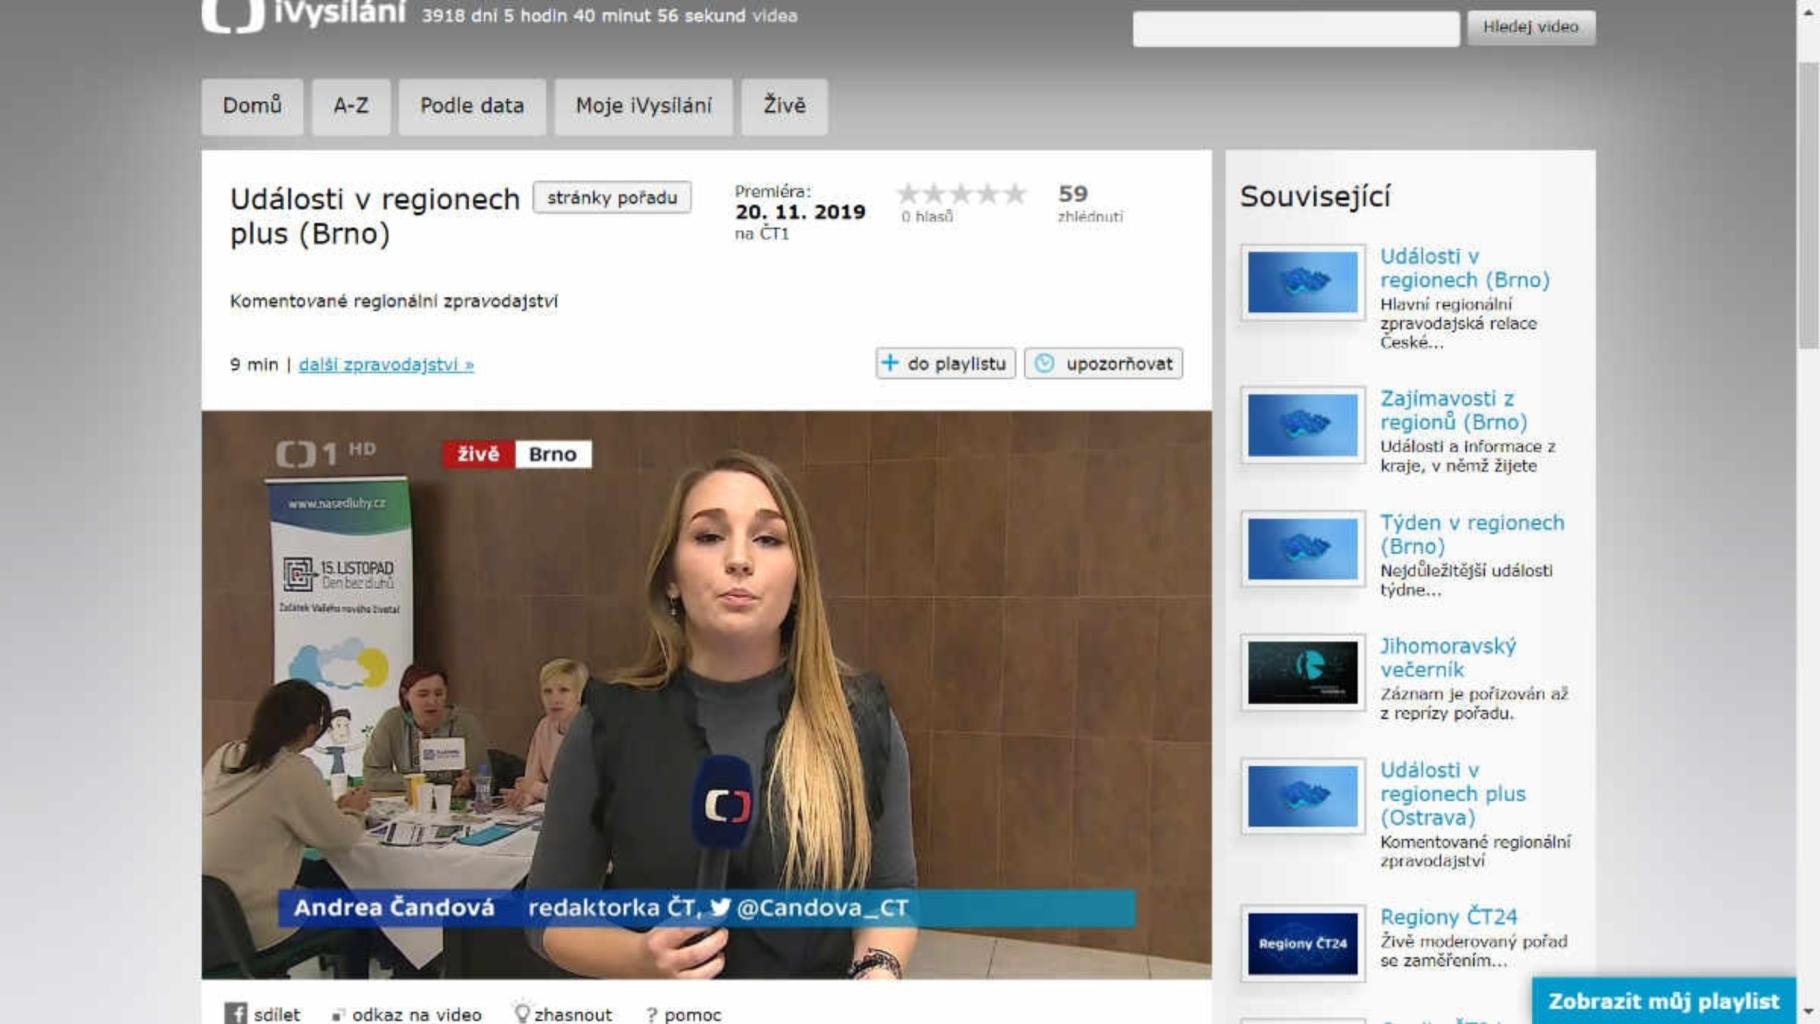Focus the video search input field
The image size is (1820, 1024).
[x=1295, y=28]
